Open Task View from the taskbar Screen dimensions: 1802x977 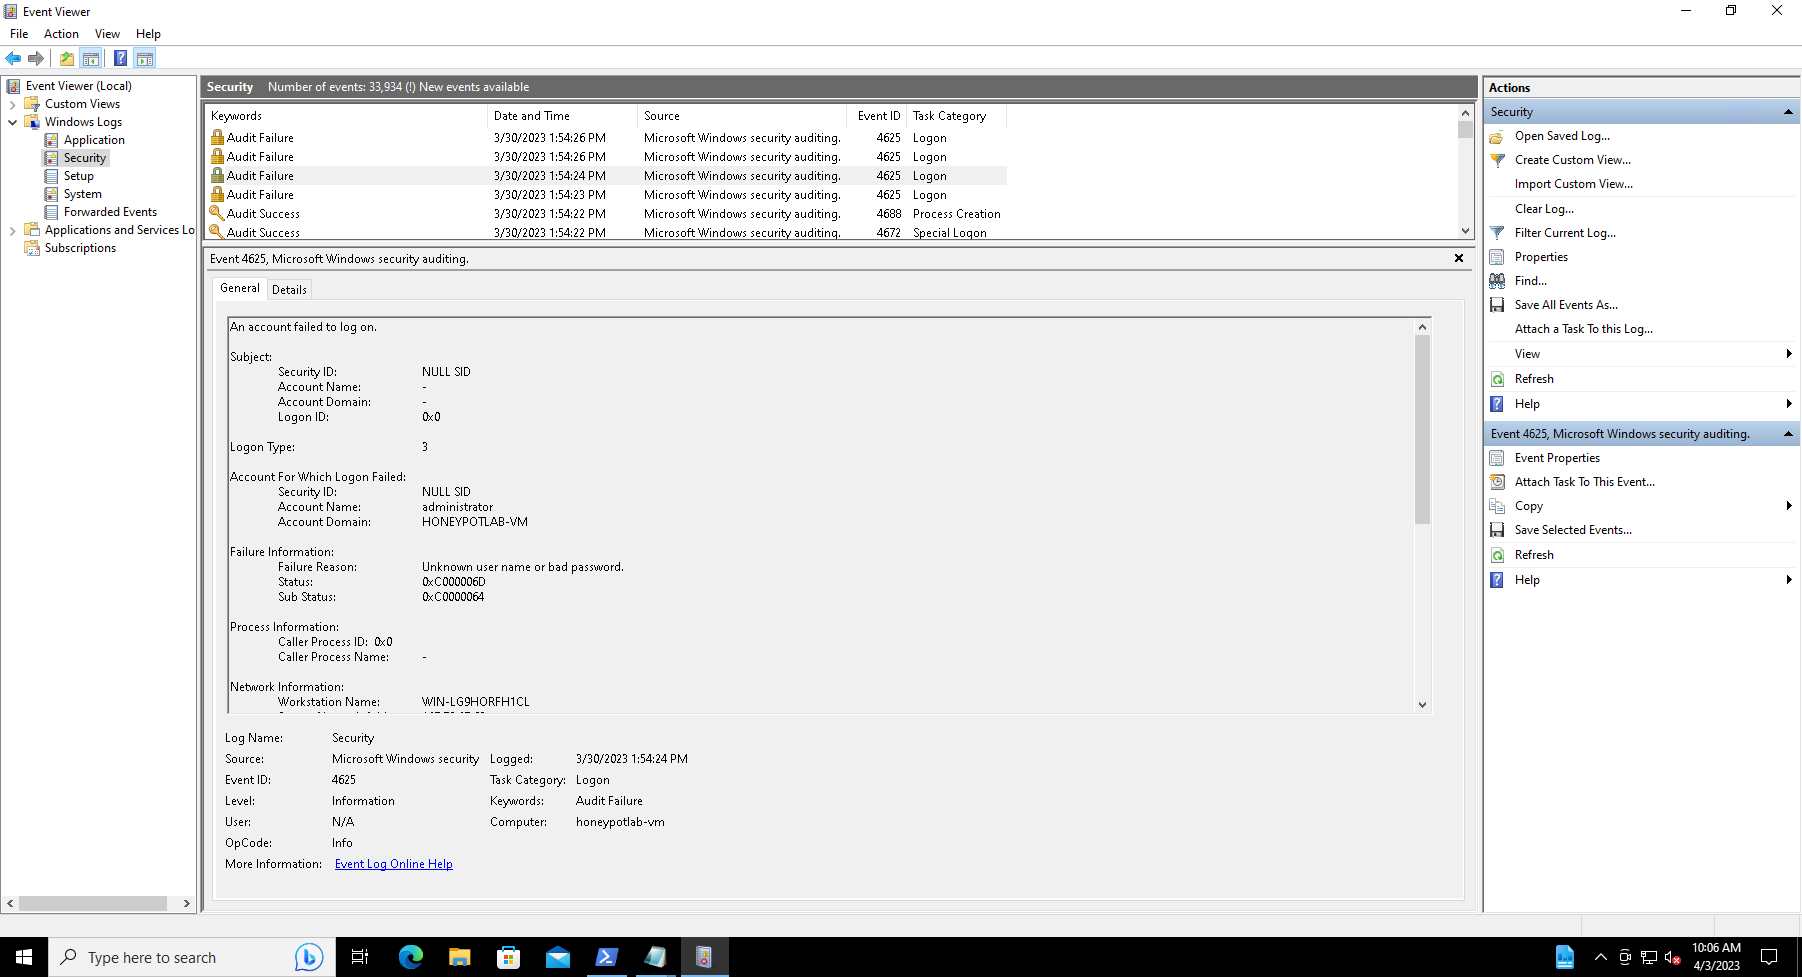pyautogui.click(x=360, y=957)
